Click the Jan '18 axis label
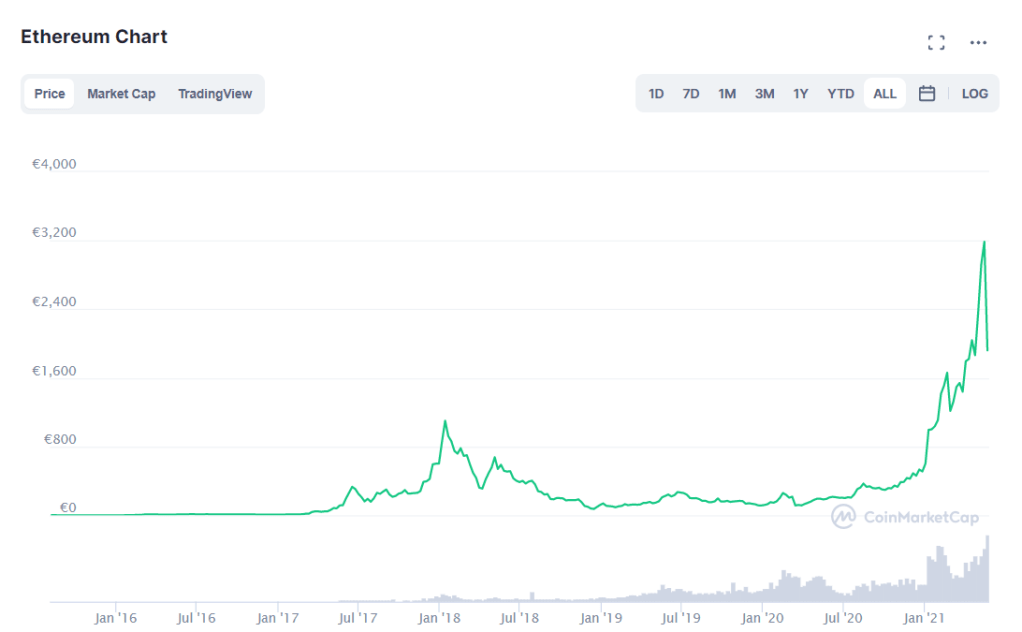The width and height of the screenshot is (1022, 632). [x=439, y=618]
